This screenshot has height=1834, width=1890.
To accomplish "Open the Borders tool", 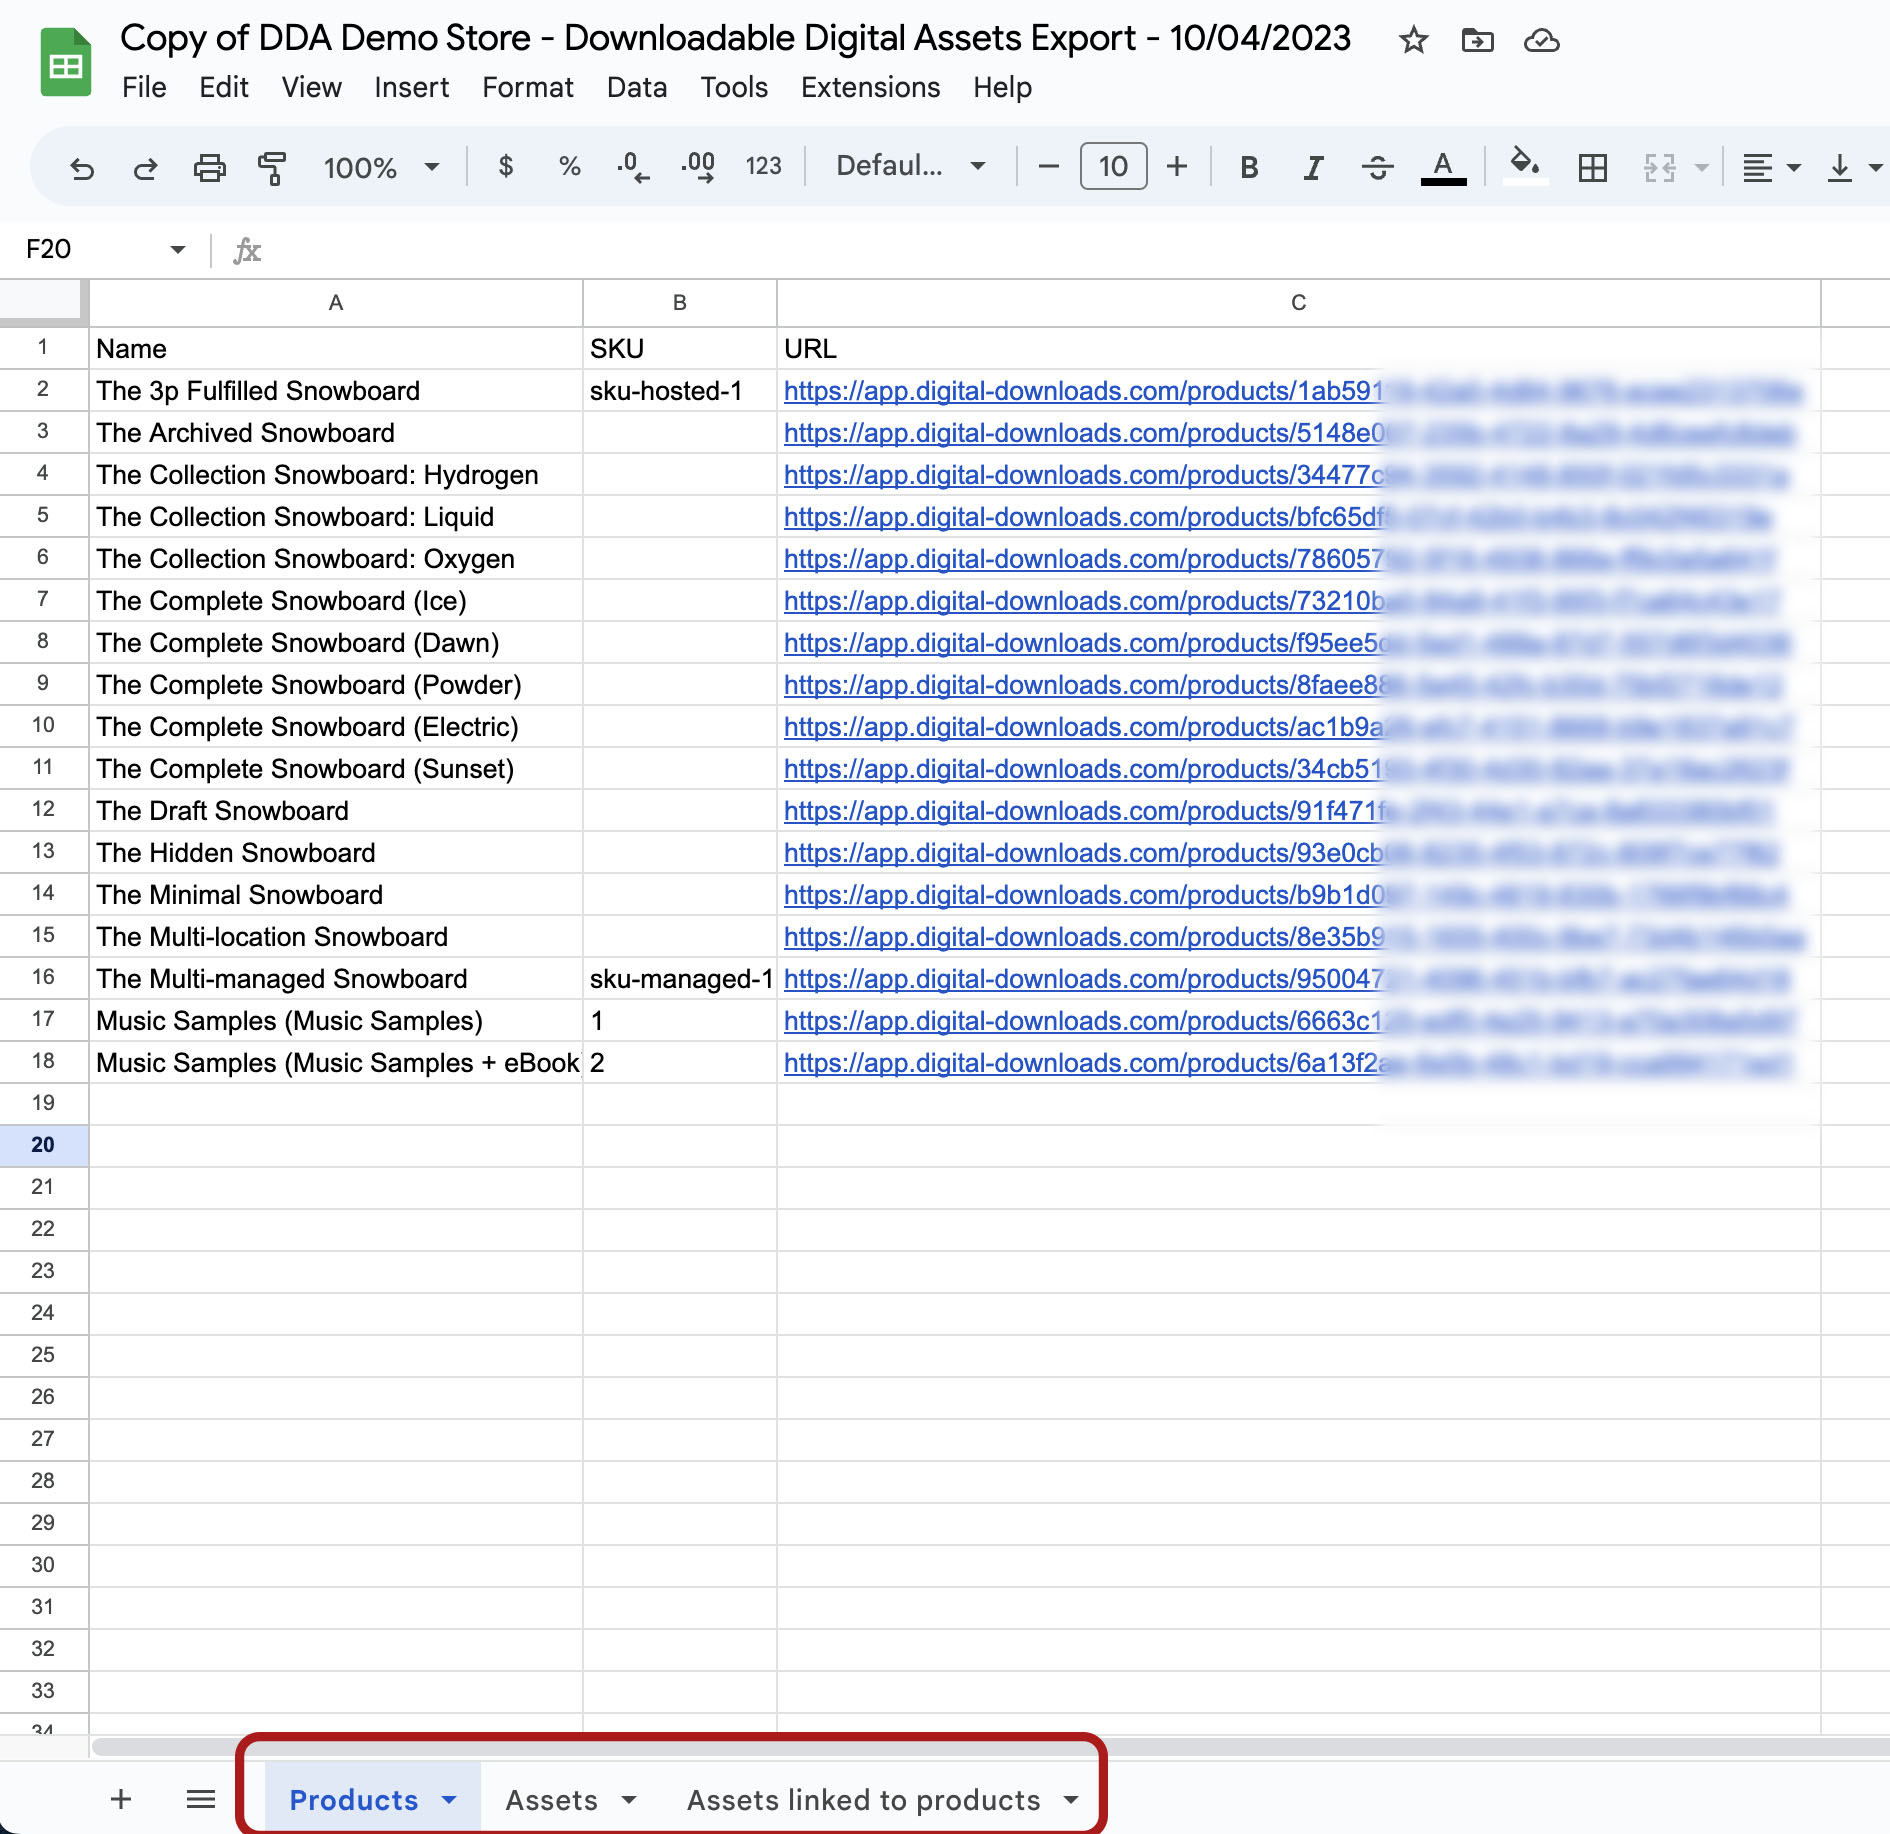I will (x=1592, y=168).
